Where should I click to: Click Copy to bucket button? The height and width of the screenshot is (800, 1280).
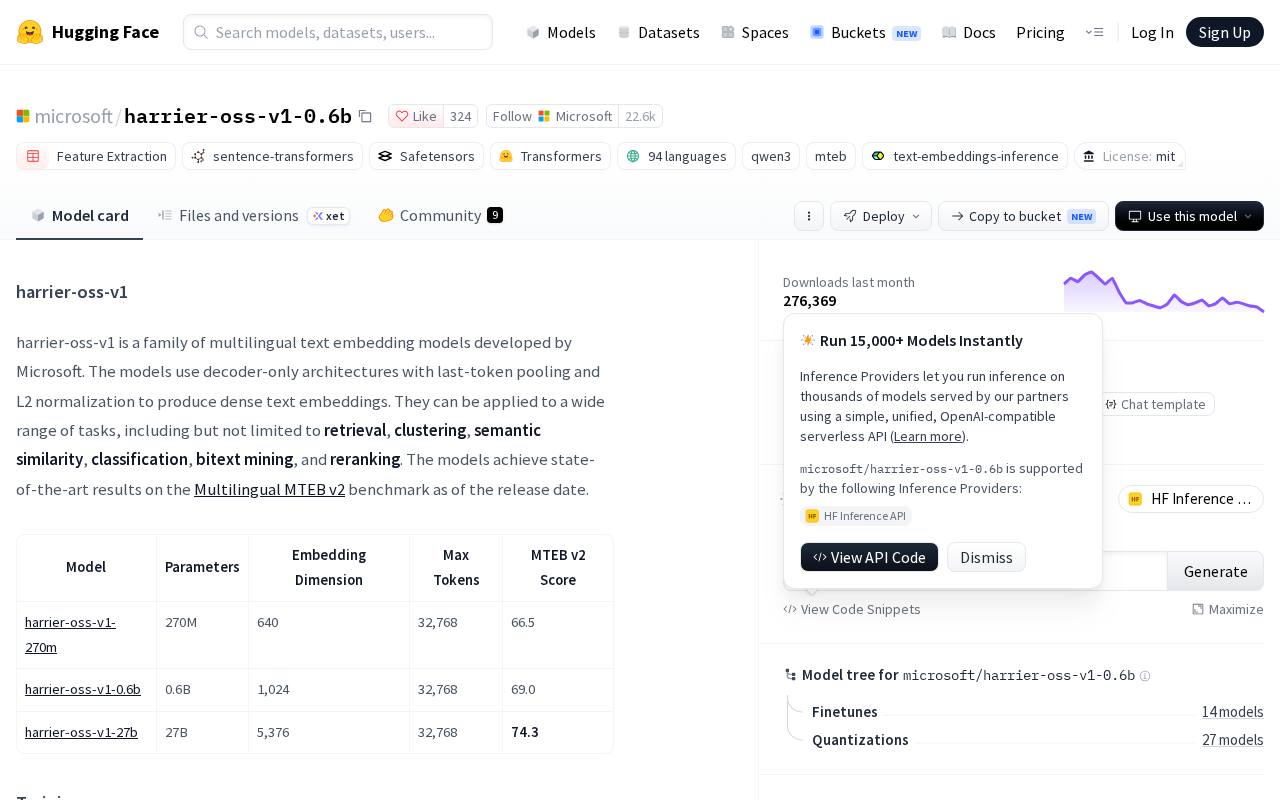pos(1023,216)
